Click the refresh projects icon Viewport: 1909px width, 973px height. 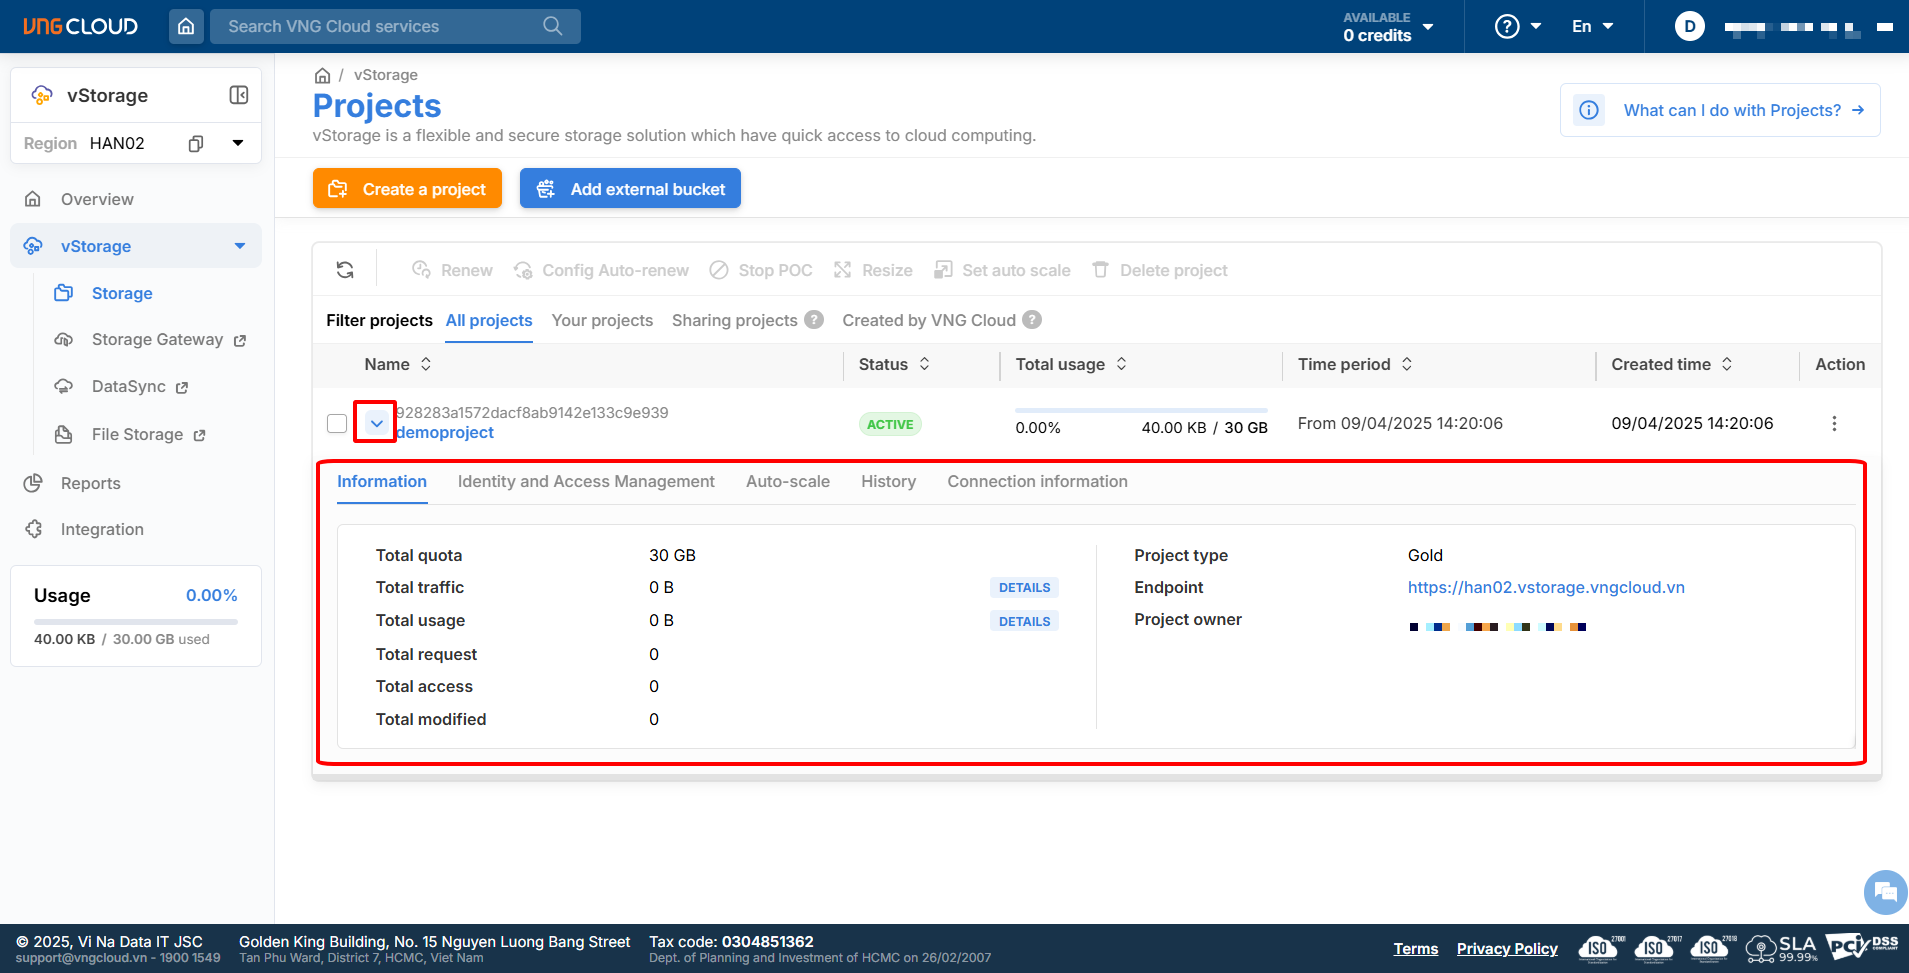point(345,270)
